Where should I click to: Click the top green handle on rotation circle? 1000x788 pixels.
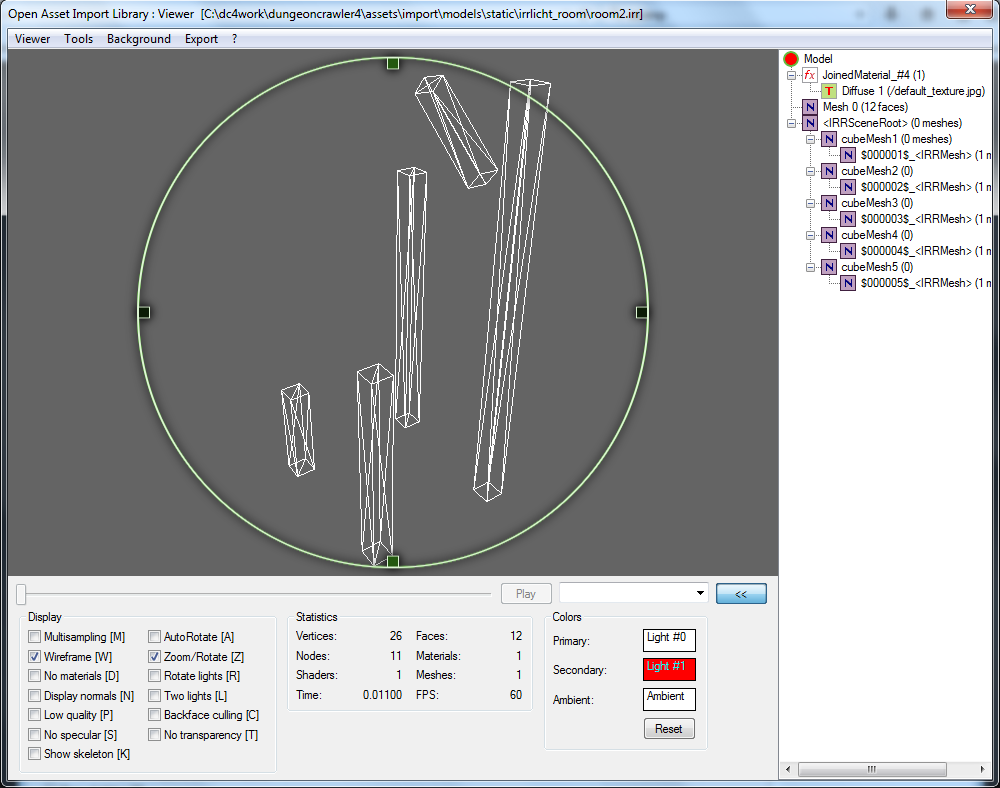point(393,63)
